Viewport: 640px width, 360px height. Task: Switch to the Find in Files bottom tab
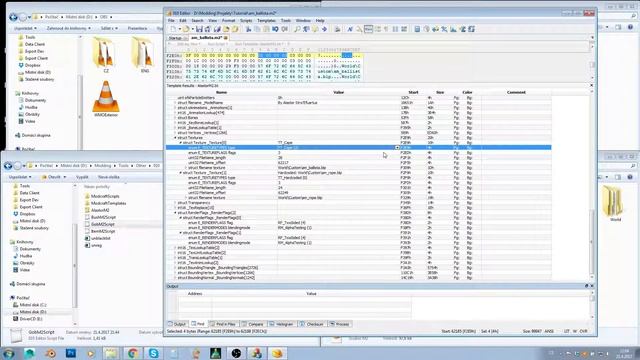223,324
